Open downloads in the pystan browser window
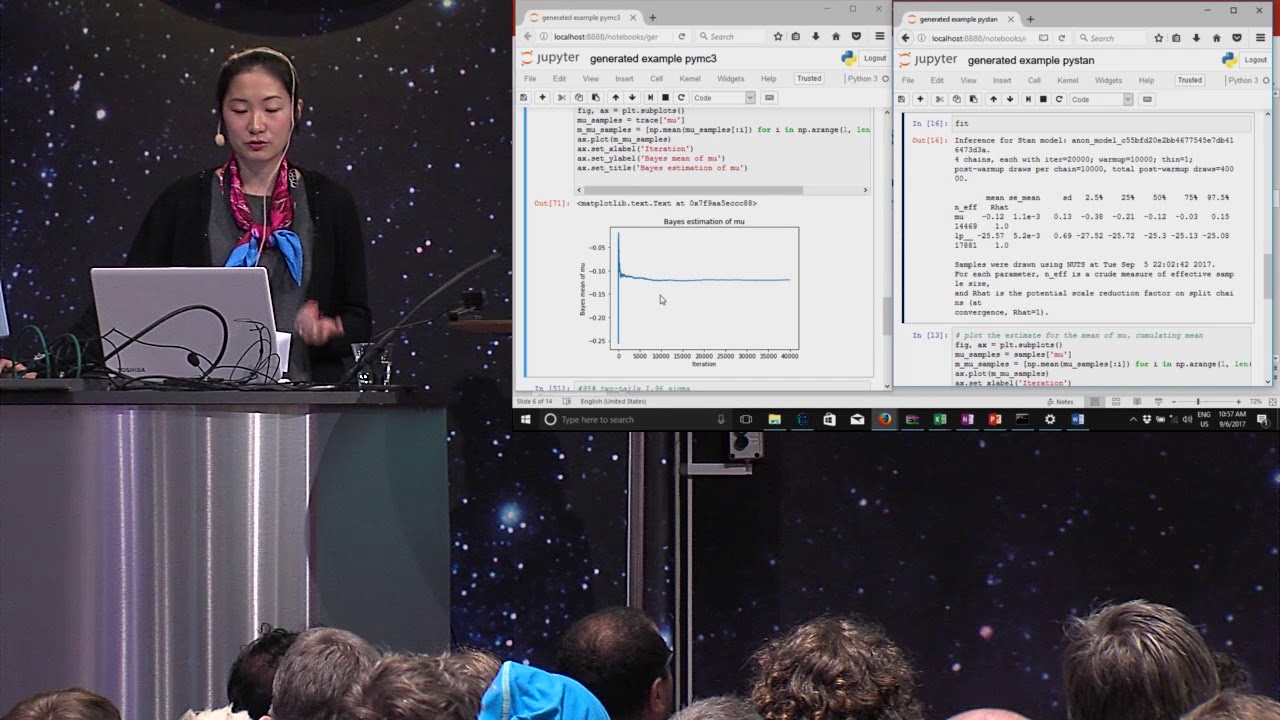The image size is (1280, 720). [x=1197, y=38]
